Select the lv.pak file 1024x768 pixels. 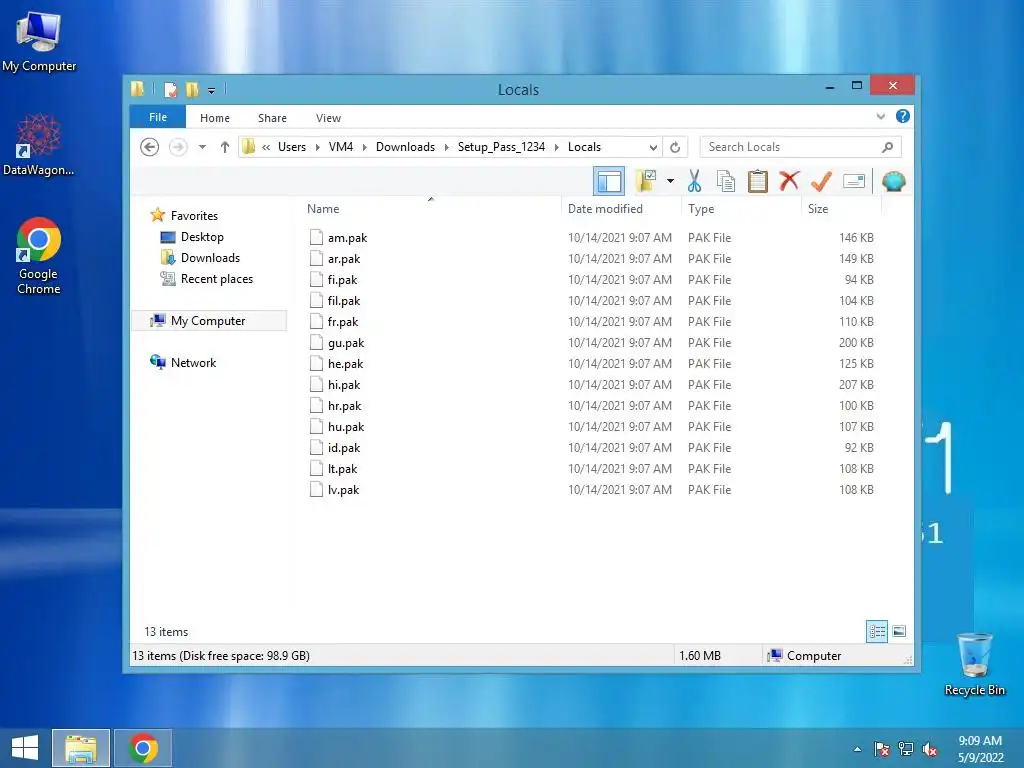coord(343,490)
